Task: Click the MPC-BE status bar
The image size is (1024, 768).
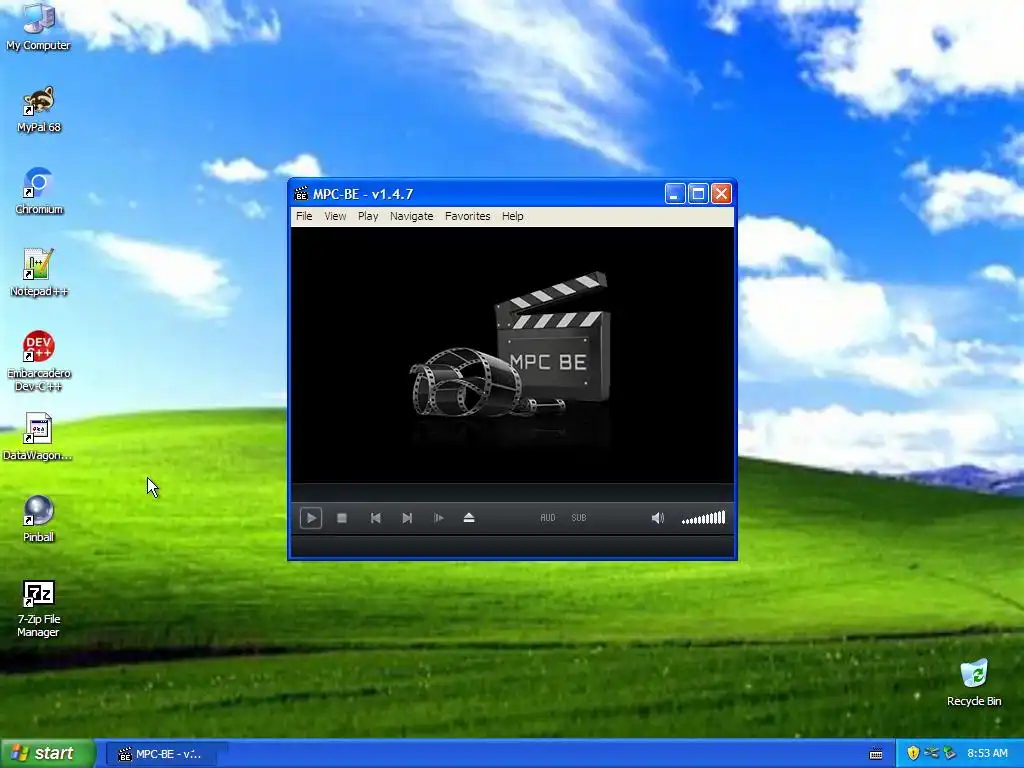Action: click(x=513, y=546)
